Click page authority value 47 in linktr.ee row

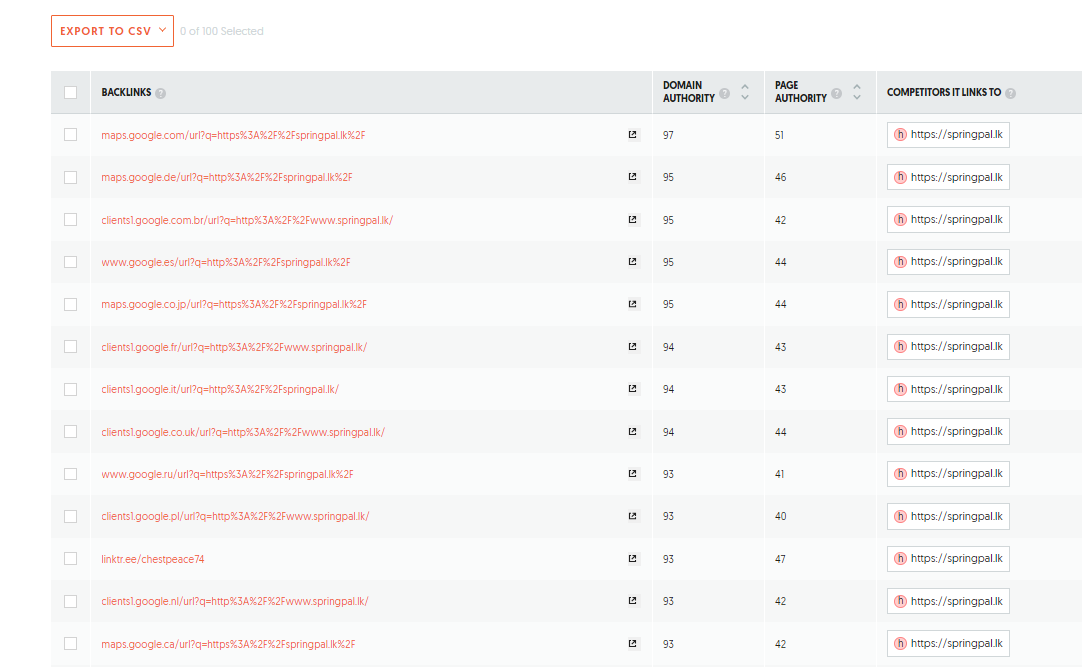pos(780,559)
